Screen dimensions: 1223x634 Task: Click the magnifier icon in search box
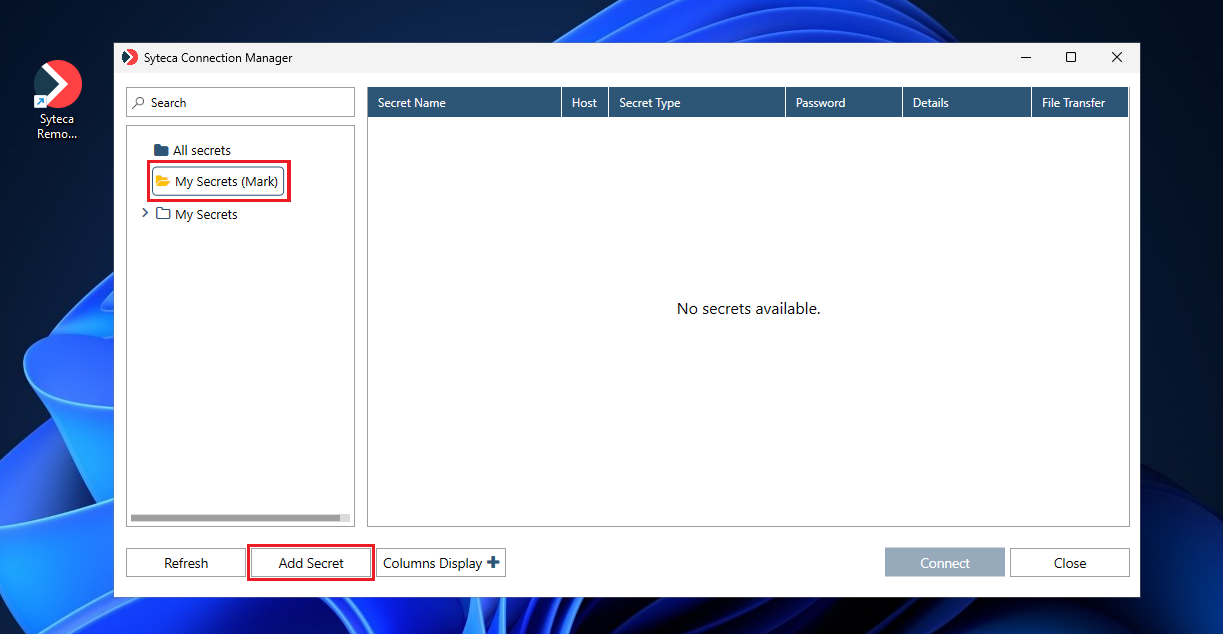point(140,103)
